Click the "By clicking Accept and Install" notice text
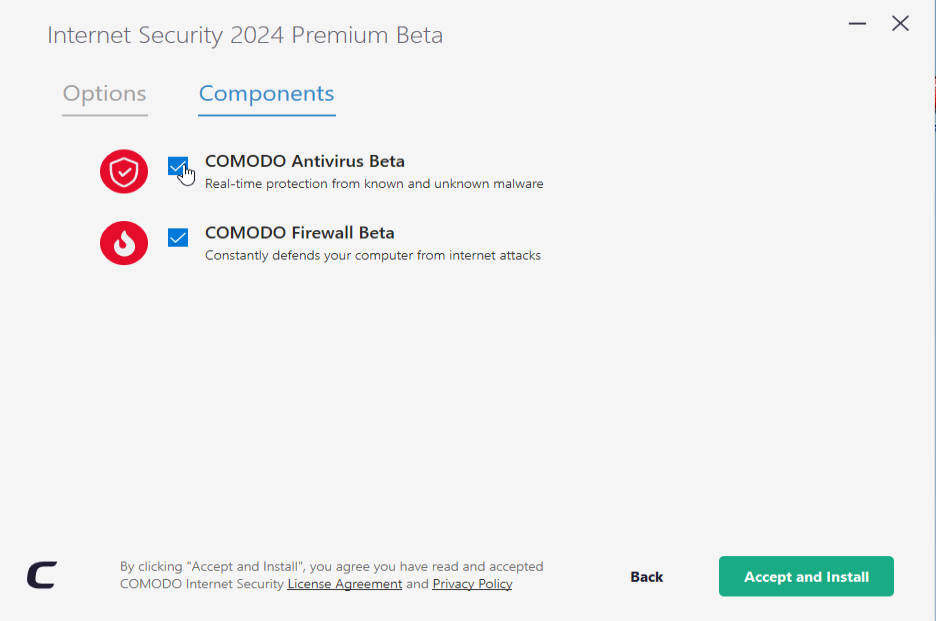Viewport: 936px width, 621px height. pos(331,567)
